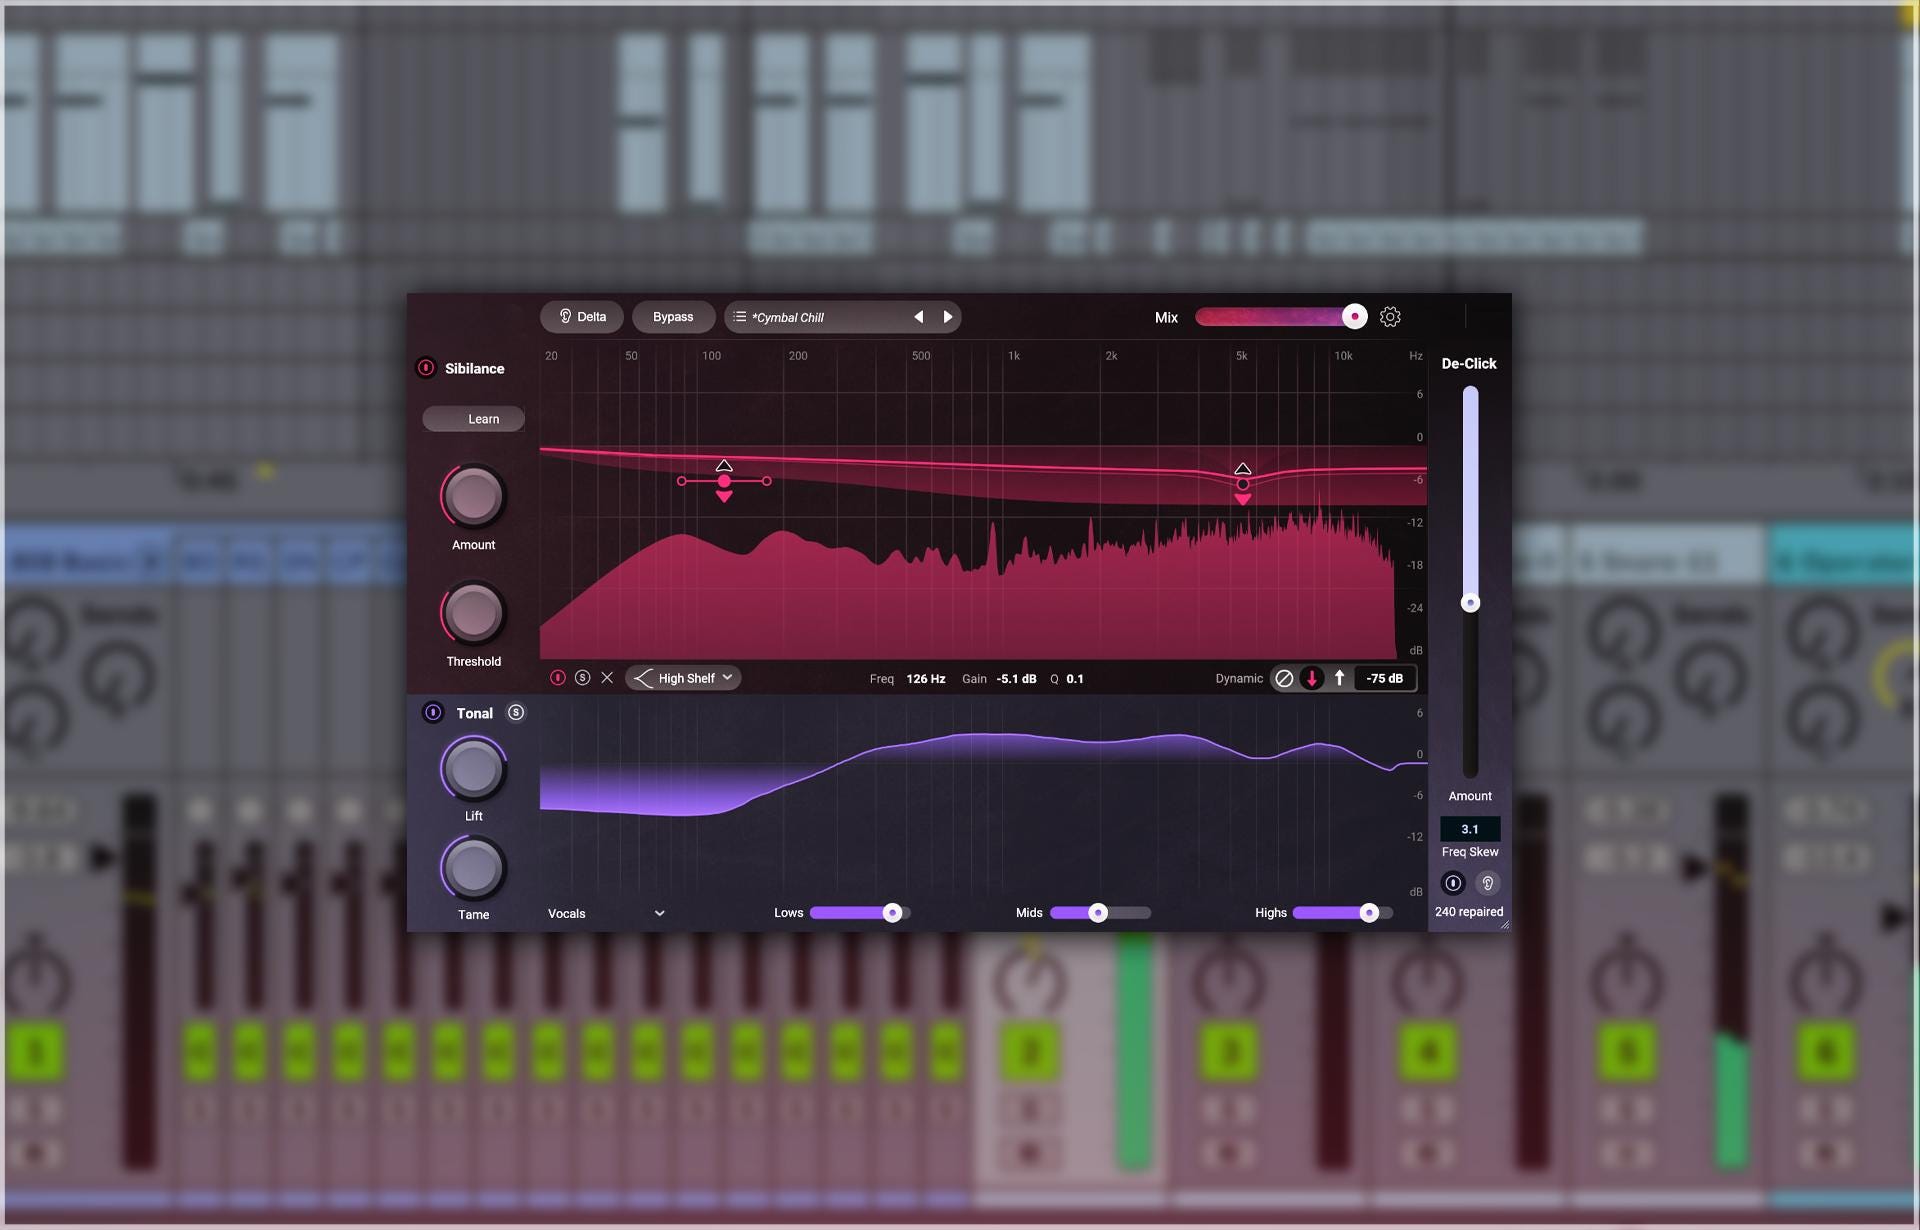Click the Tonal module label
This screenshot has width=1920, height=1230.
(475, 714)
